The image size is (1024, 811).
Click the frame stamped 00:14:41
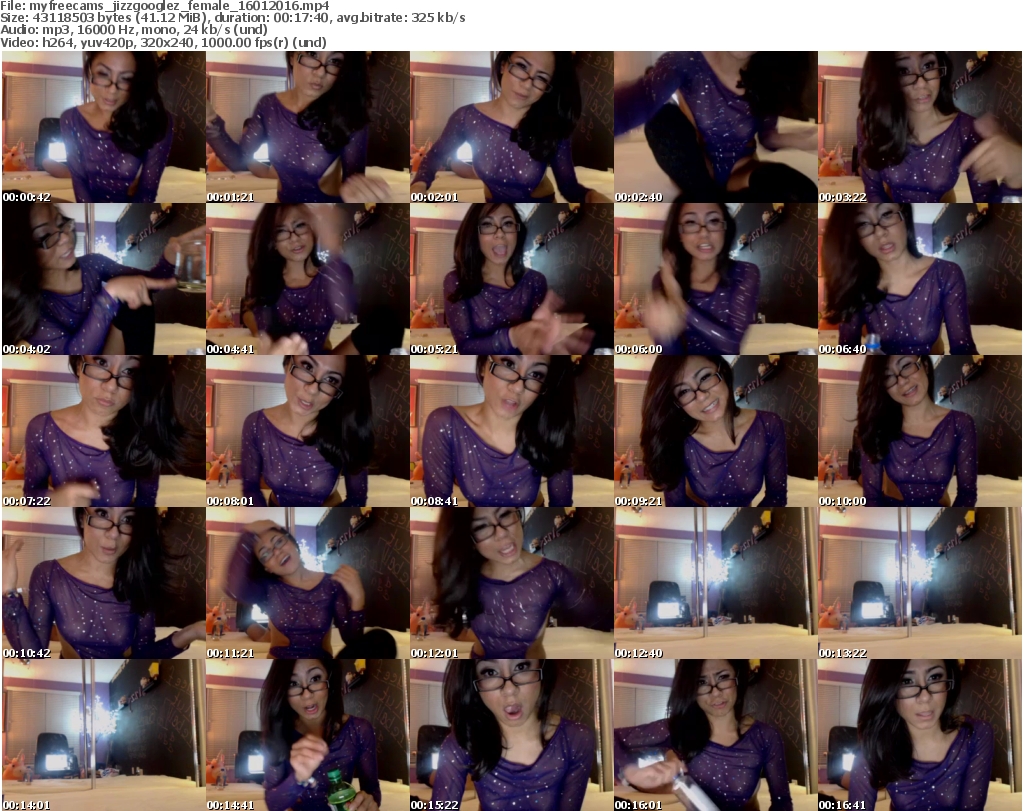(308, 735)
